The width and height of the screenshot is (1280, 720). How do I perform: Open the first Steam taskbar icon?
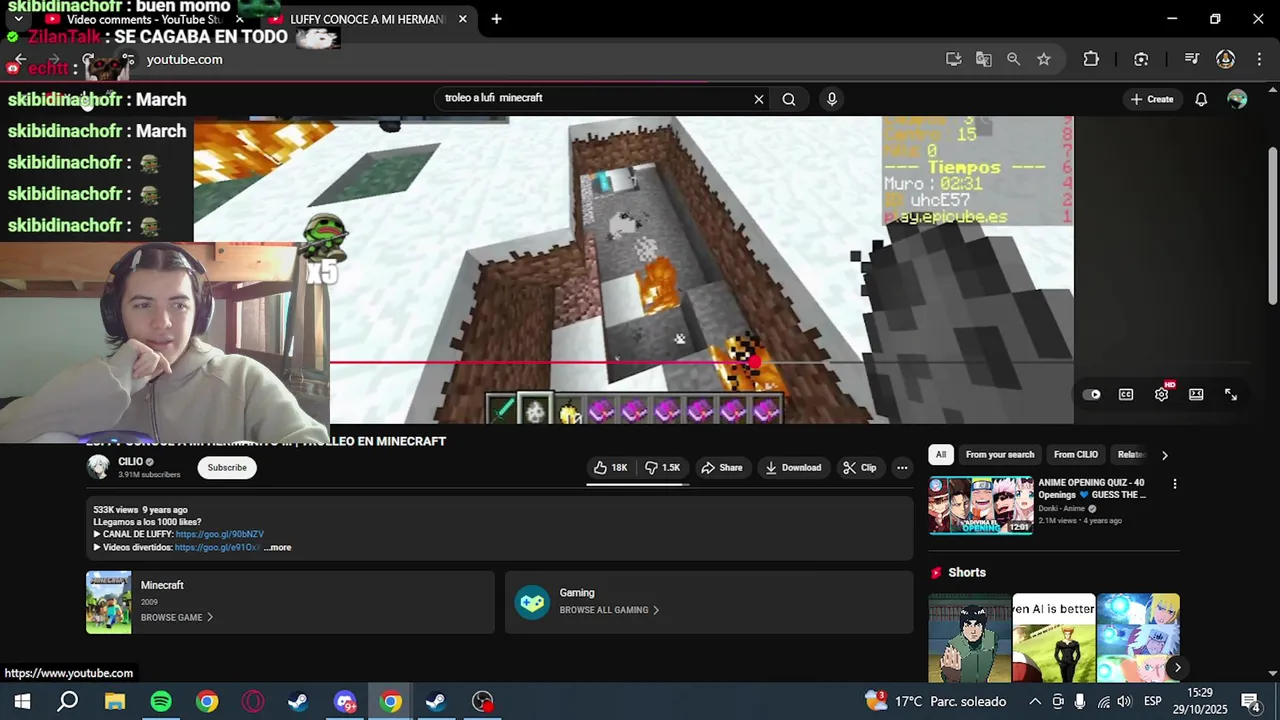pos(298,702)
